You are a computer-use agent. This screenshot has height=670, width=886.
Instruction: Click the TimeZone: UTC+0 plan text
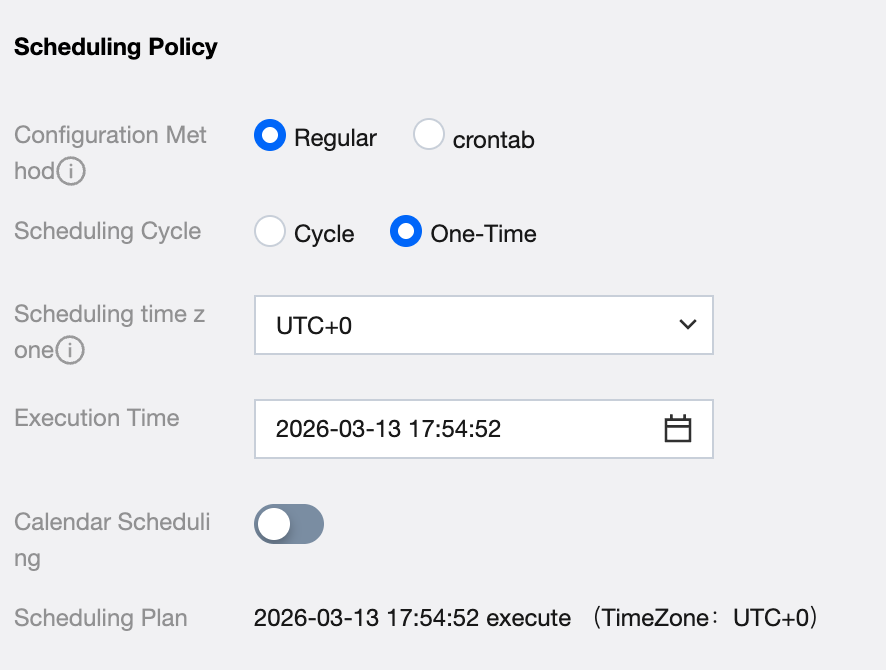coord(705,618)
